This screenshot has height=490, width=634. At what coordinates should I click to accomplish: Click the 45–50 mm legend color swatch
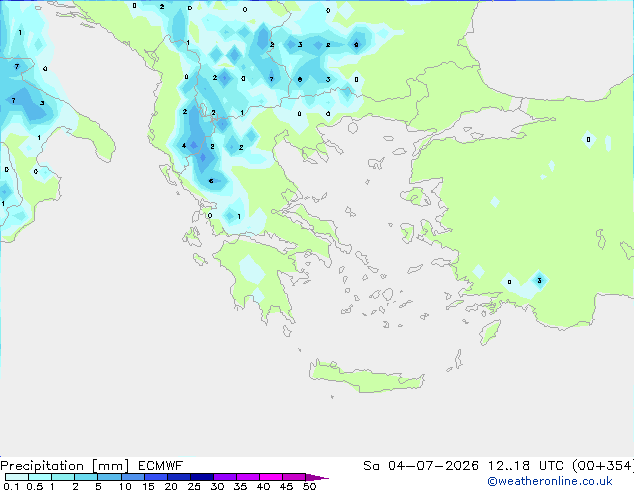coord(294,477)
